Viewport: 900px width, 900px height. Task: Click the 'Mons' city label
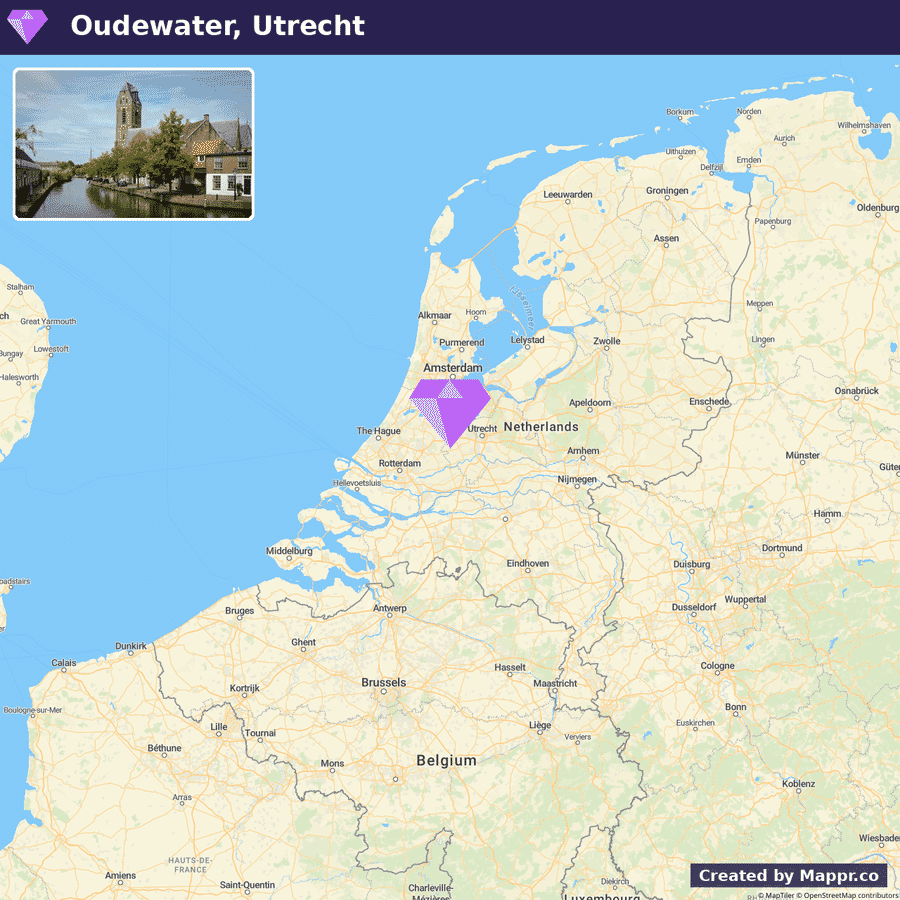pyautogui.click(x=332, y=763)
